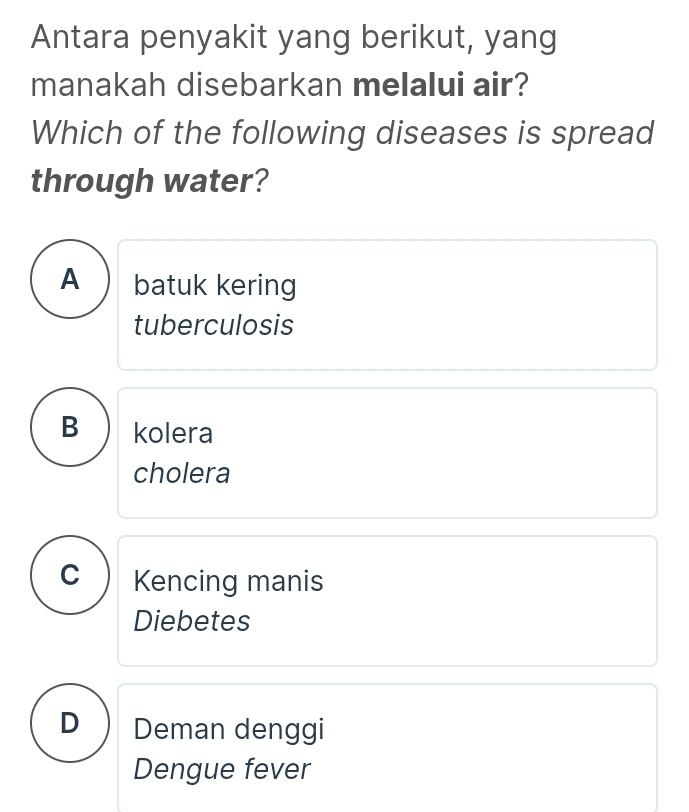Click the italic 'Dengue fever' answer text
Image resolution: width=689 pixels, height=812 pixels.
(222, 770)
